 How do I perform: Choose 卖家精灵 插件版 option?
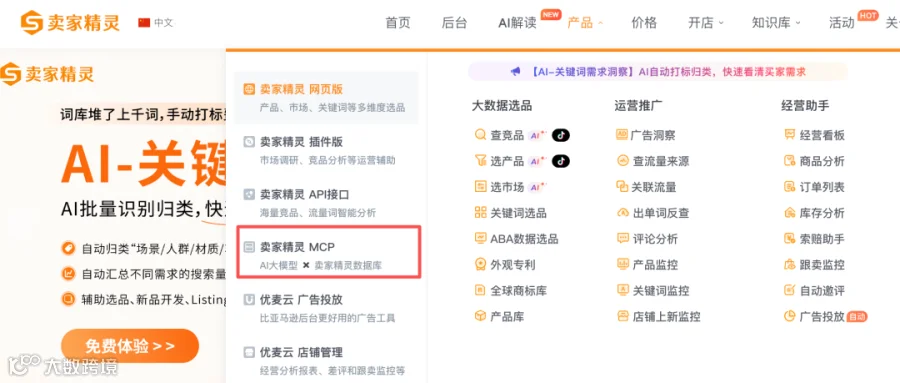point(327,149)
